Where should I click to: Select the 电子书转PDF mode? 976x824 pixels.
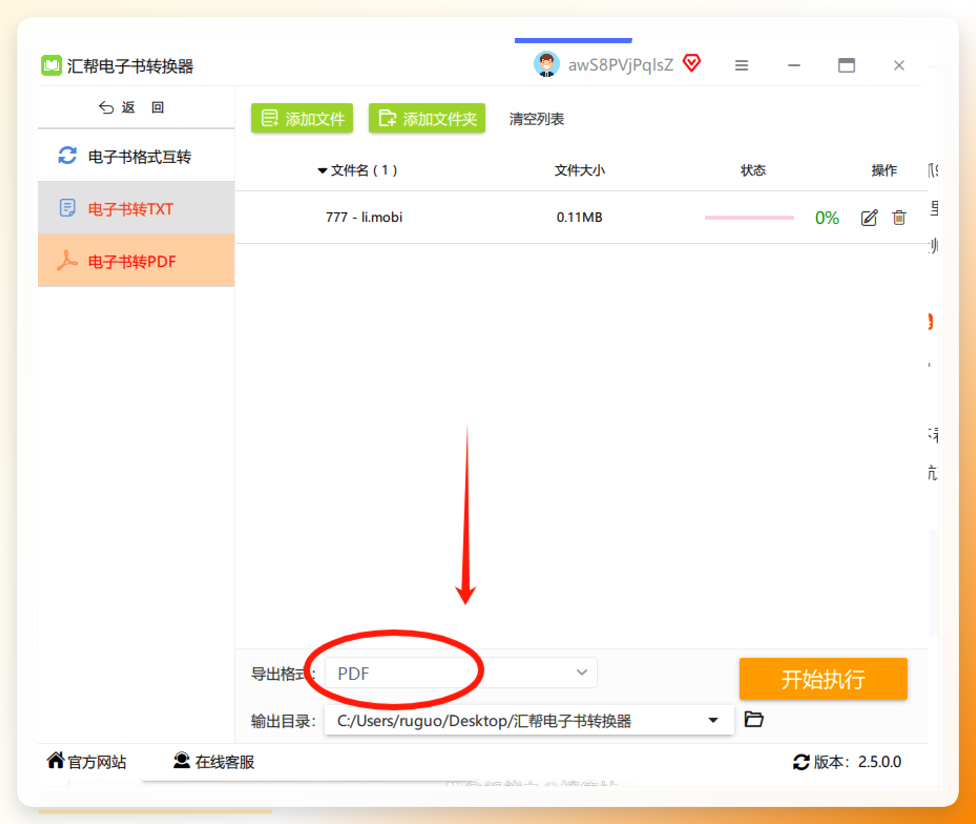click(136, 260)
